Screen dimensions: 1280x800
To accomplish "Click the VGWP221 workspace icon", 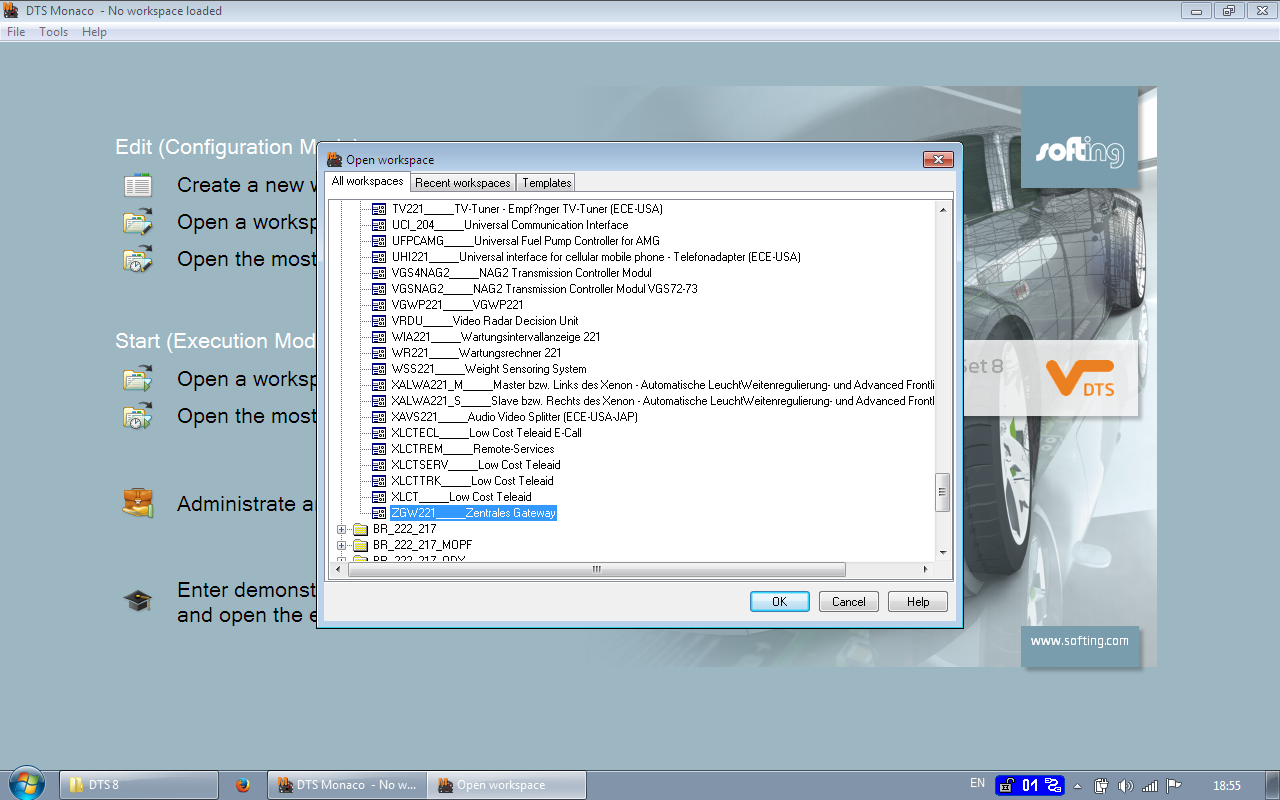I will tap(379, 305).
